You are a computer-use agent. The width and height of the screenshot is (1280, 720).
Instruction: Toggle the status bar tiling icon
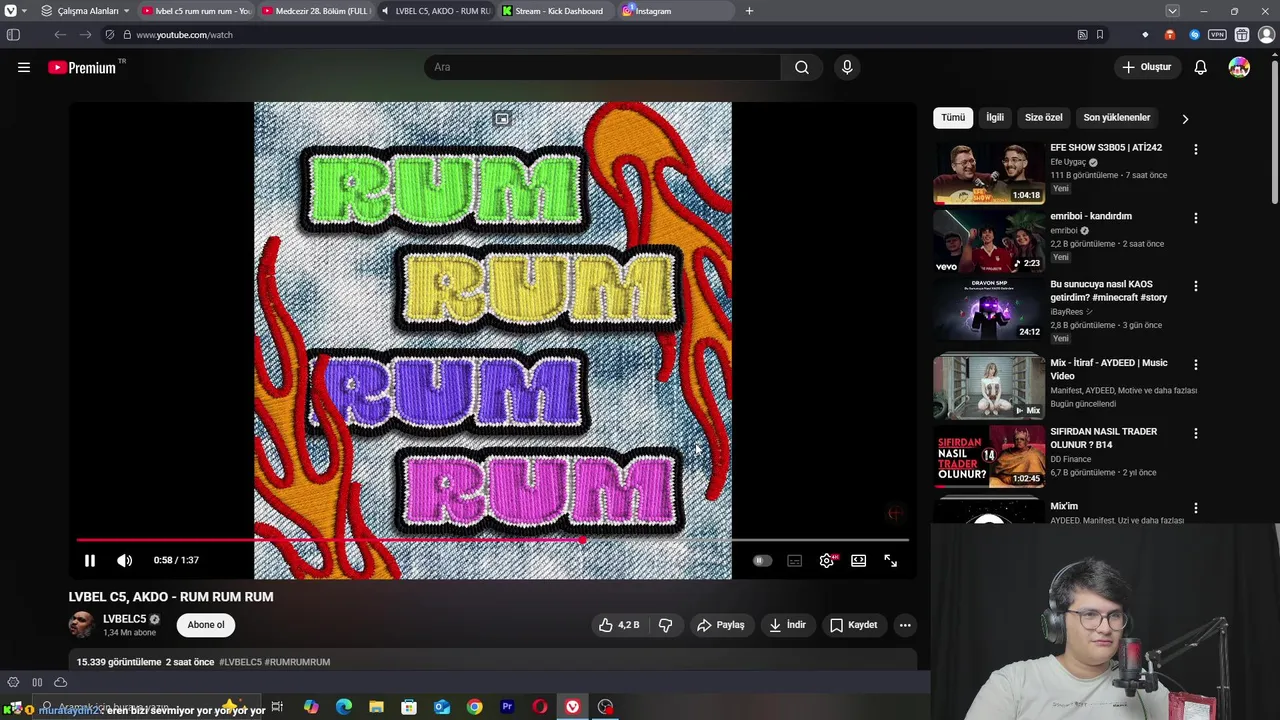pyautogui.click(x=37, y=682)
